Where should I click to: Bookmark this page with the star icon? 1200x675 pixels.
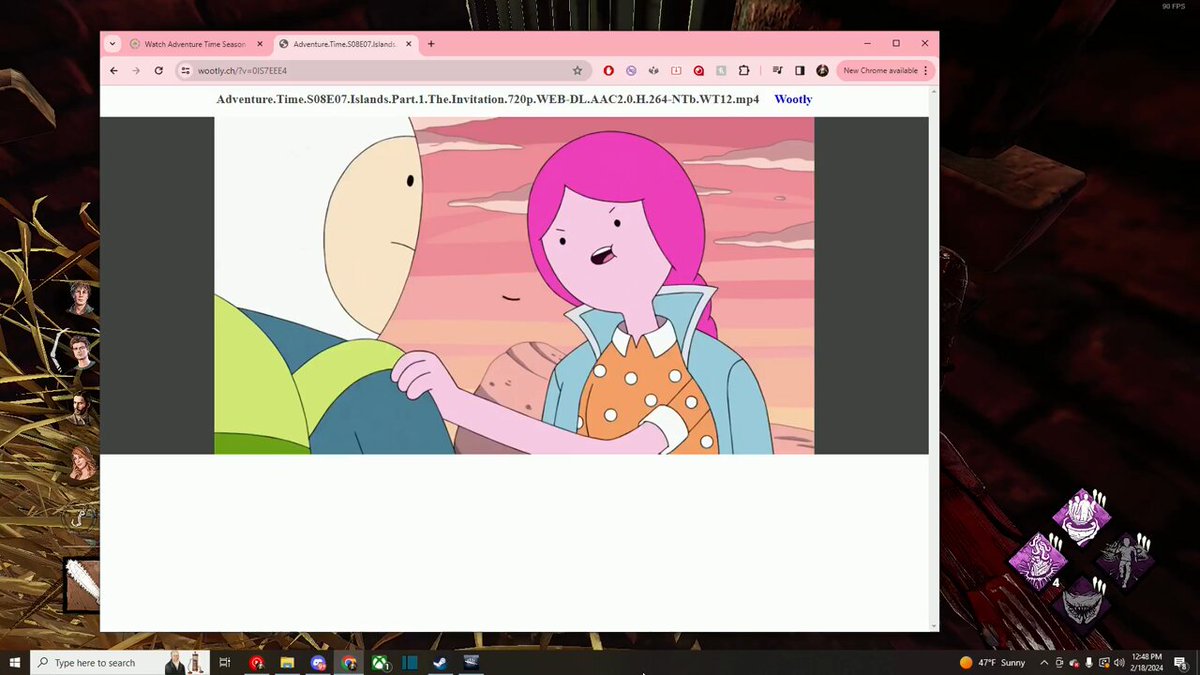(x=577, y=71)
